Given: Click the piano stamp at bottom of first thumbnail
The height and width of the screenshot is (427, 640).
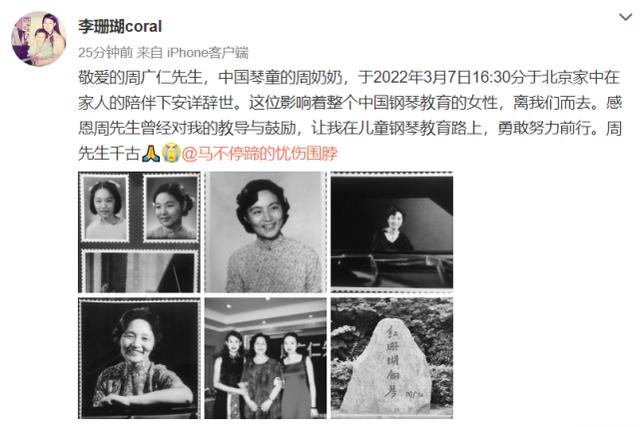Looking at the screenshot, I should [140, 271].
